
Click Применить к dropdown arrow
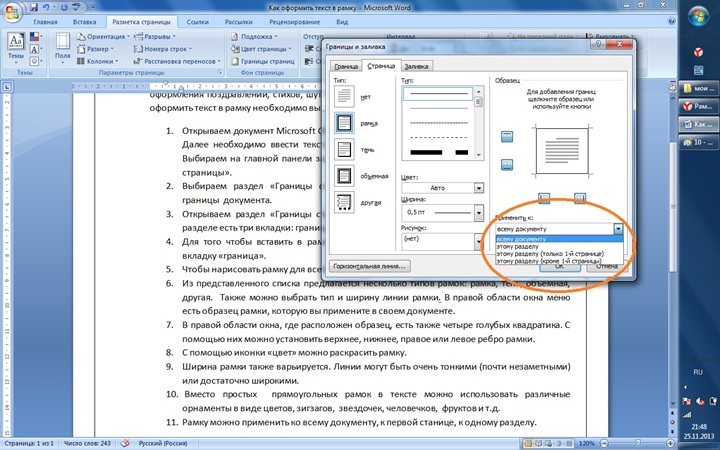point(618,228)
